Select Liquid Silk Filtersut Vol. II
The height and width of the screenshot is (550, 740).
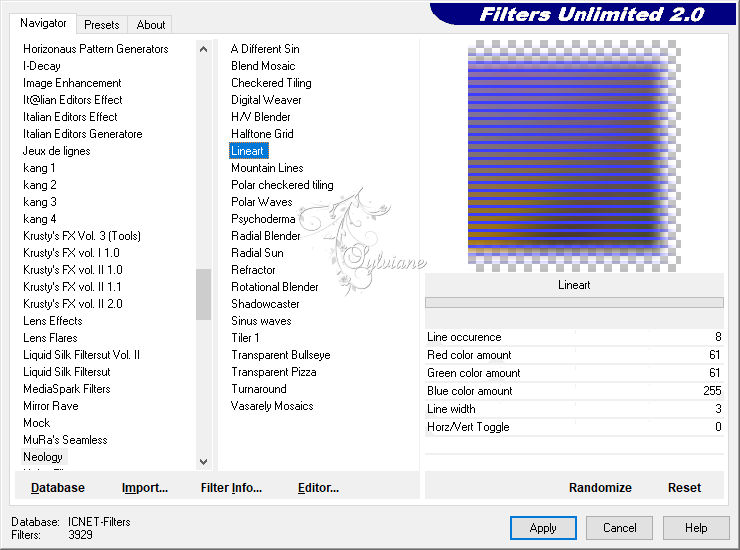tap(81, 355)
